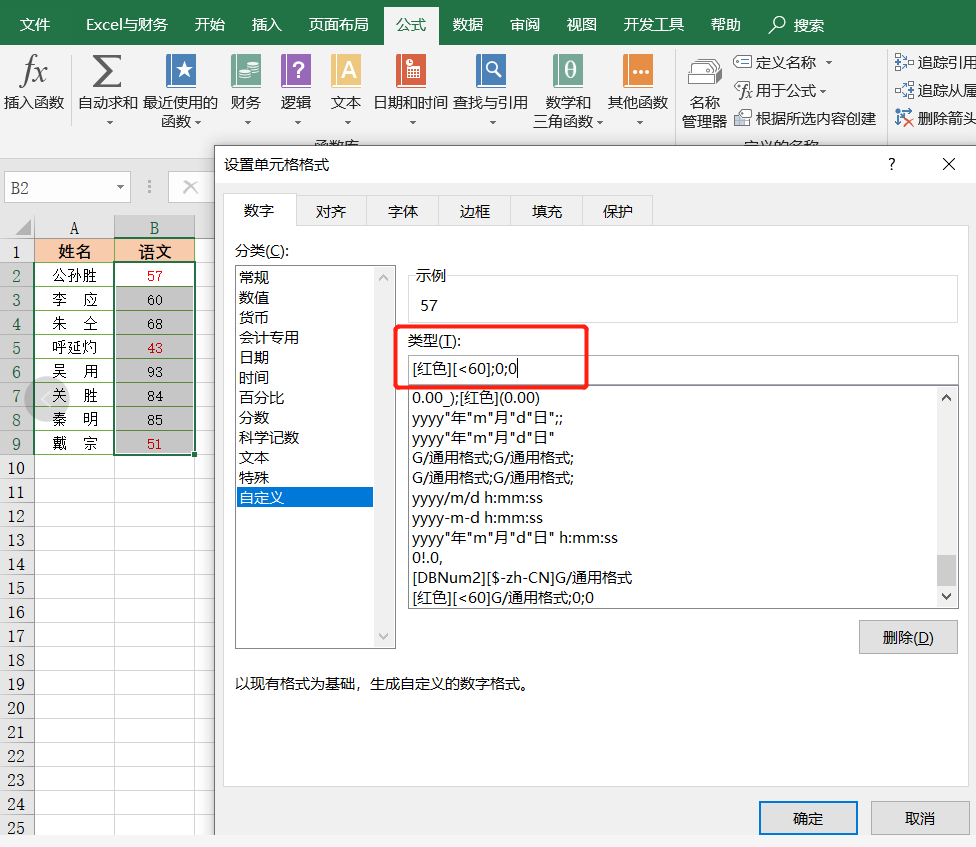Select the Percentage (百分比) category
The height and width of the screenshot is (847, 976).
click(305, 397)
